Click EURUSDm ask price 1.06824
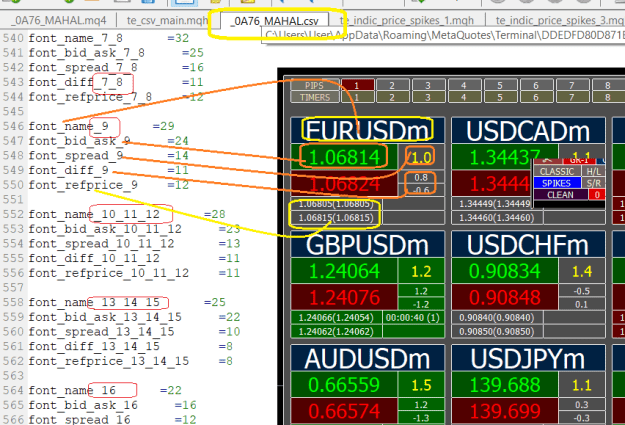 coord(344,184)
